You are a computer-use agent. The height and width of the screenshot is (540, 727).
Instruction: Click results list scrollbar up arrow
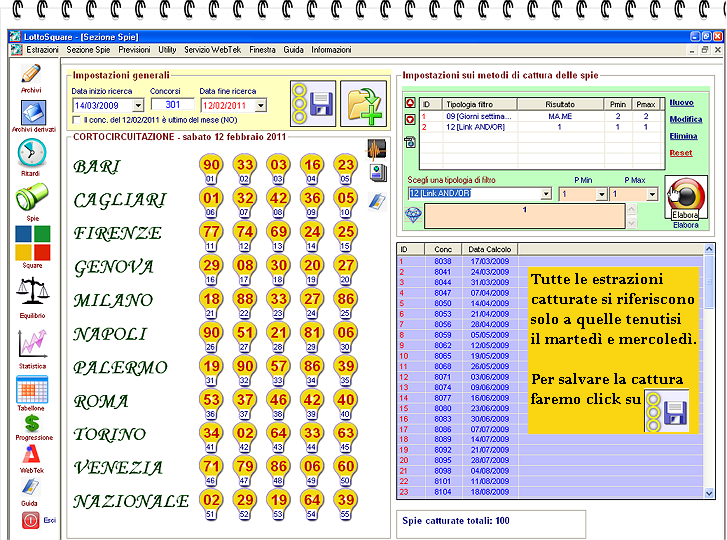(709, 249)
